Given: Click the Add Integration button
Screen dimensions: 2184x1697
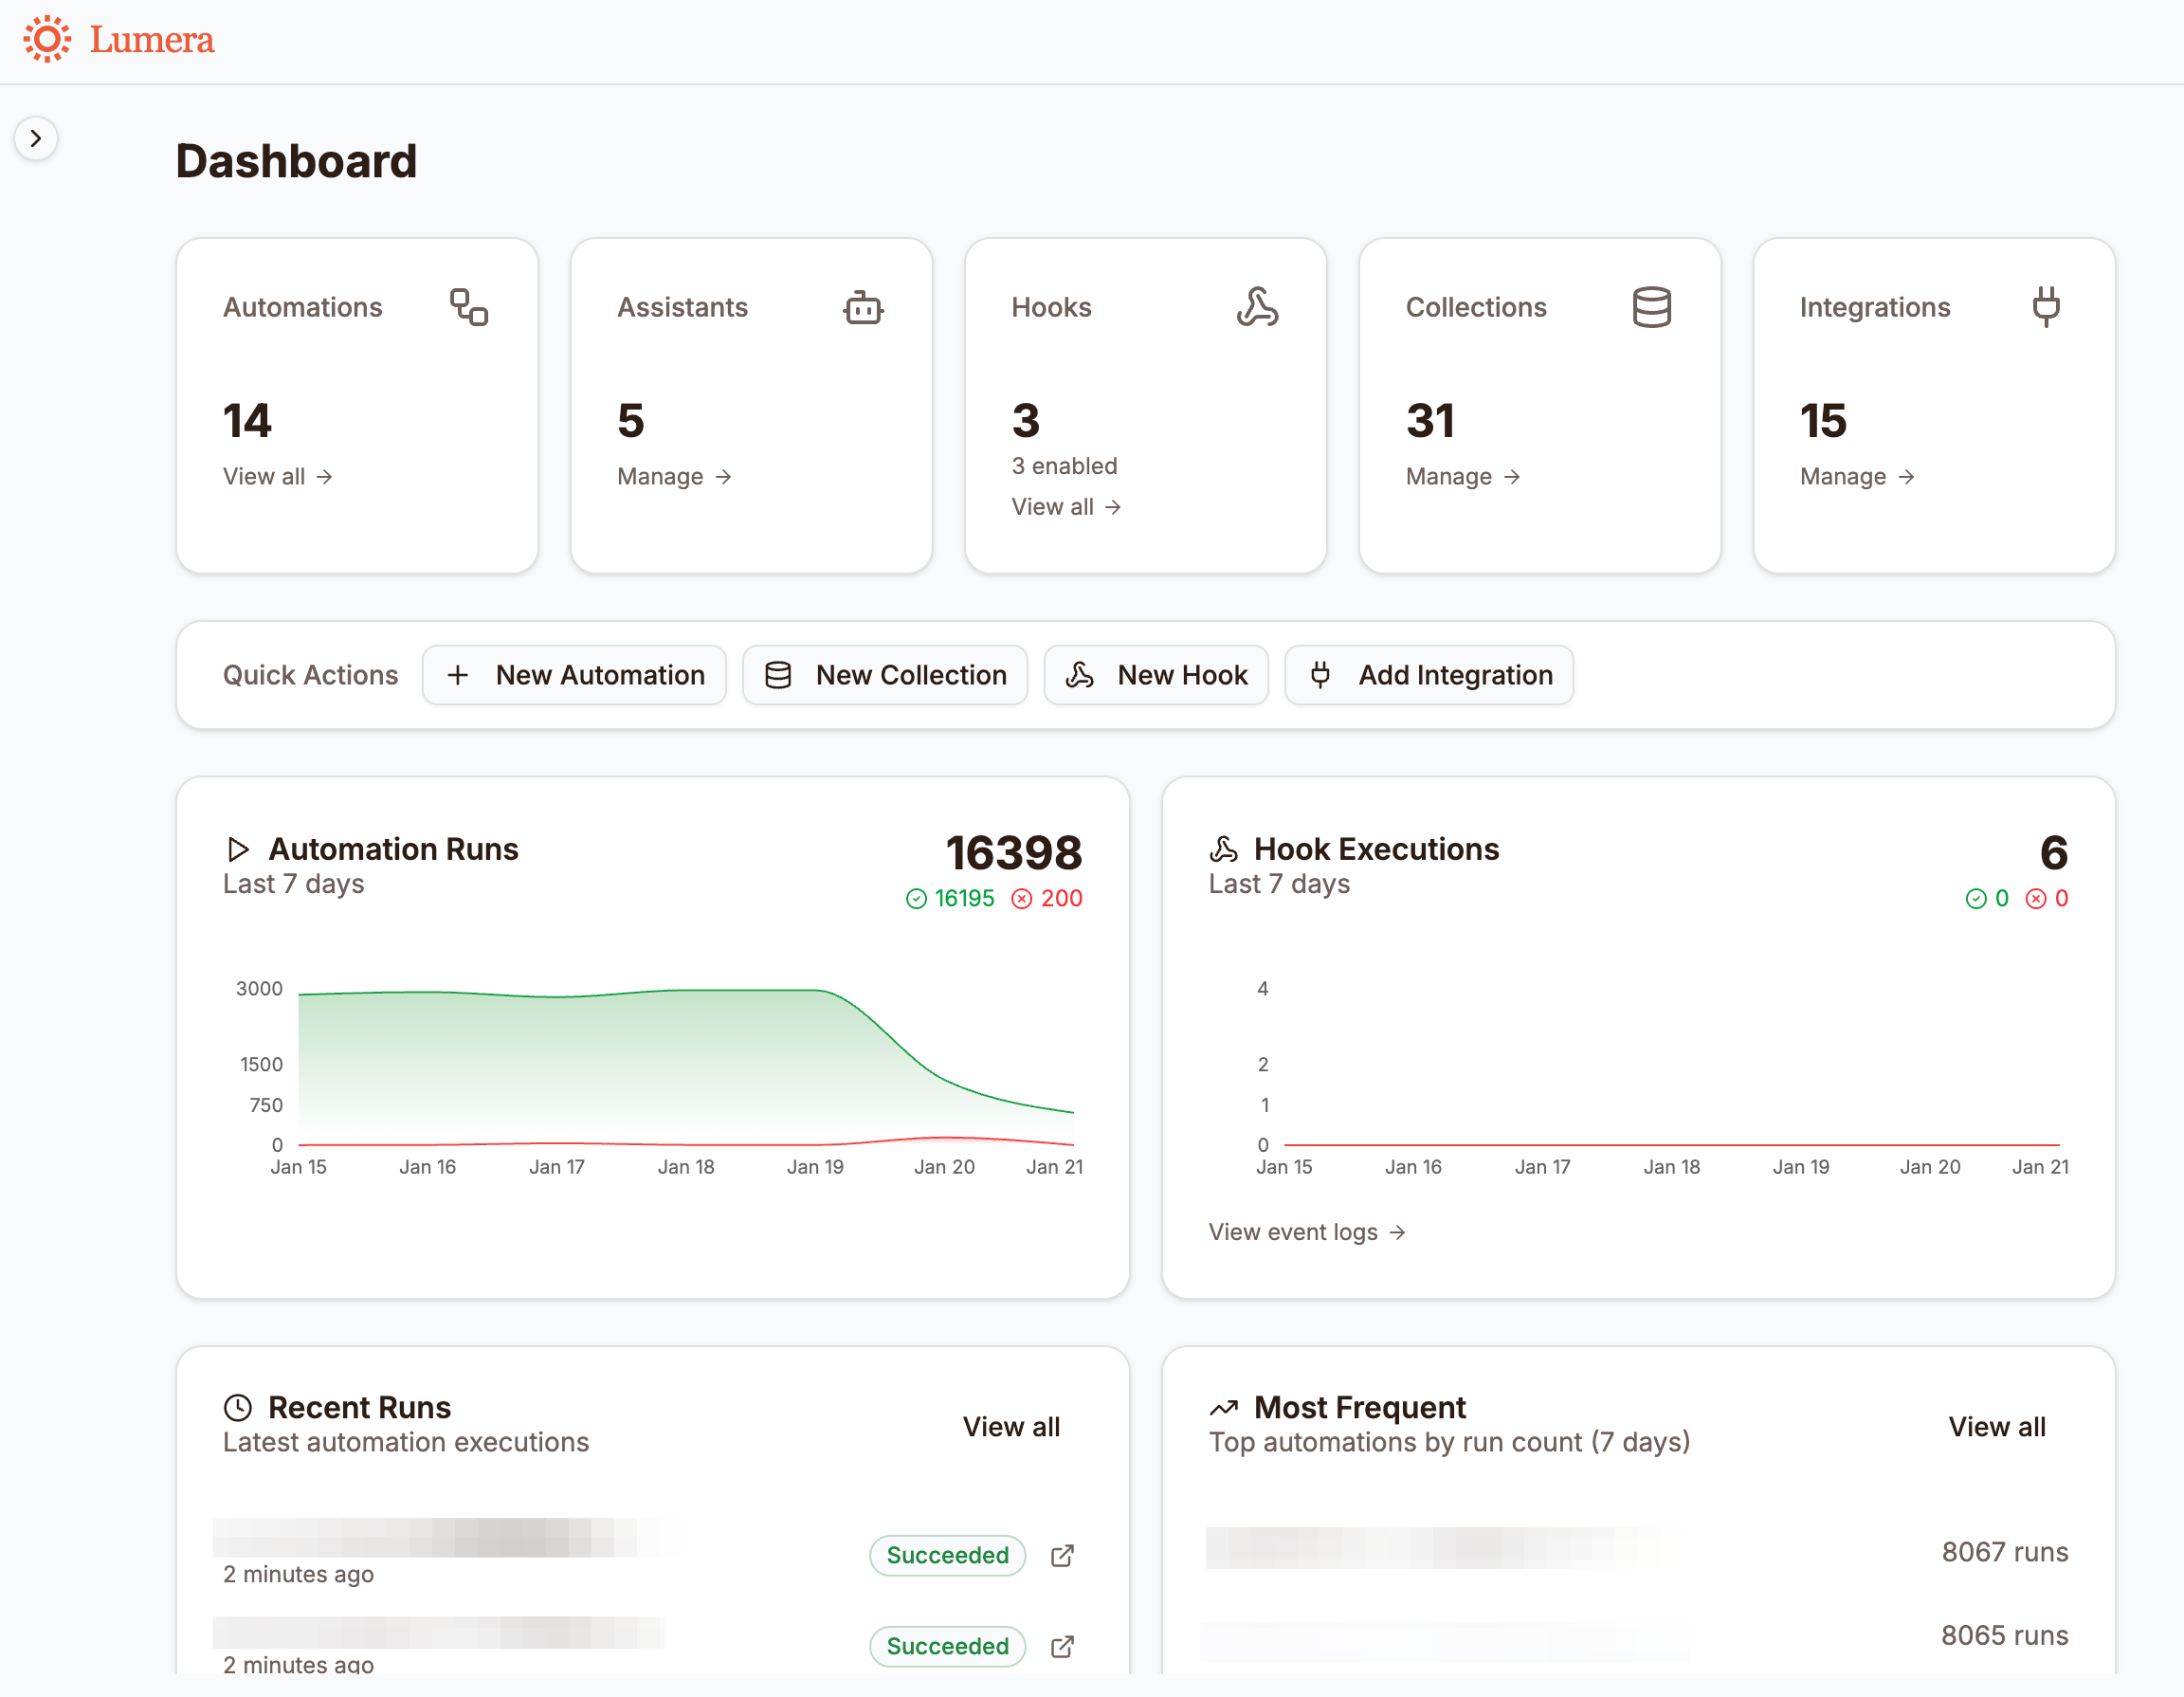Looking at the screenshot, I should point(1428,675).
